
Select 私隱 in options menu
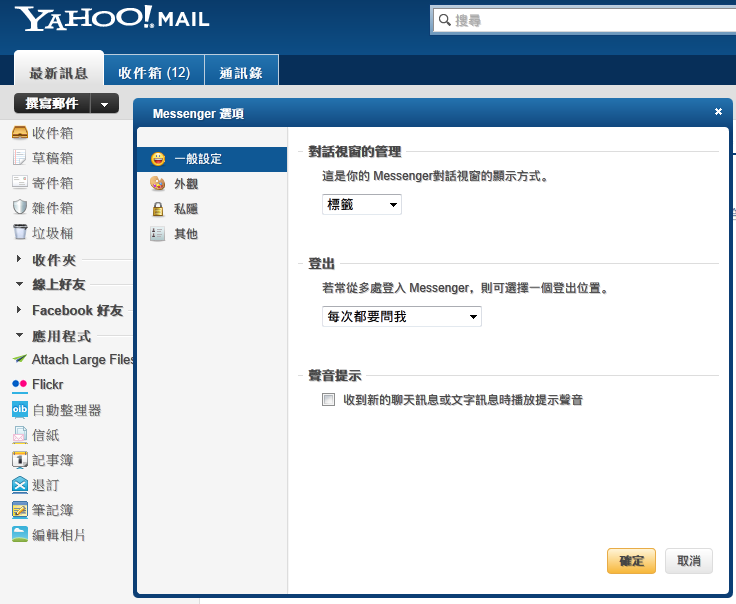pos(212,209)
